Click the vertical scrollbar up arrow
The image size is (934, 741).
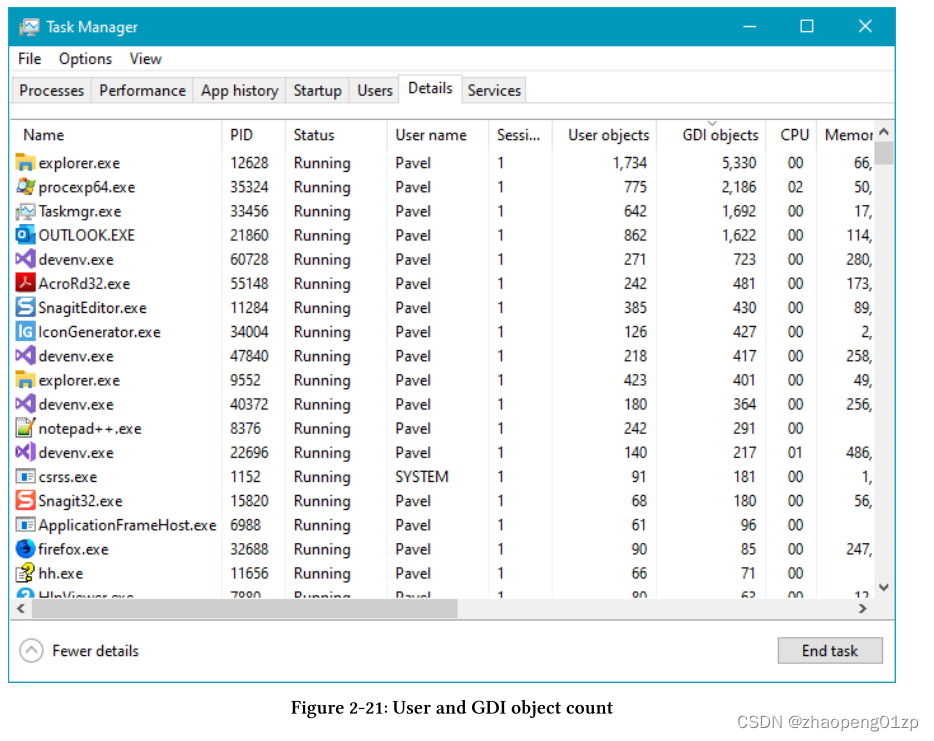pyautogui.click(x=884, y=132)
